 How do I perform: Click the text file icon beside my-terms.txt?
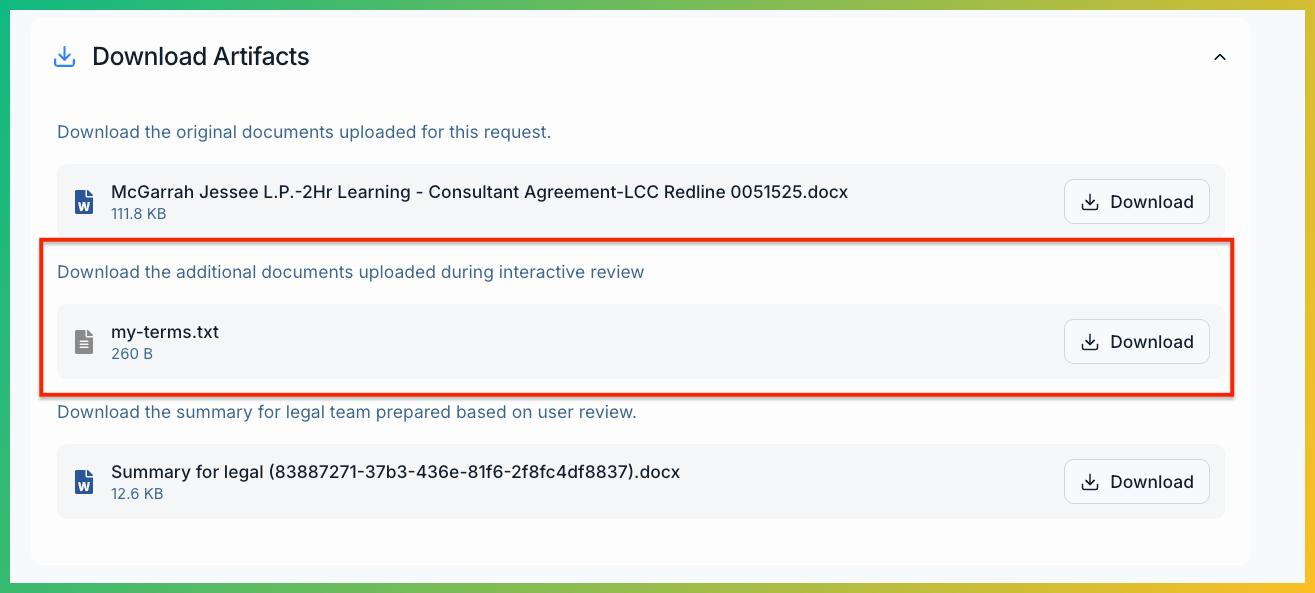pos(85,342)
